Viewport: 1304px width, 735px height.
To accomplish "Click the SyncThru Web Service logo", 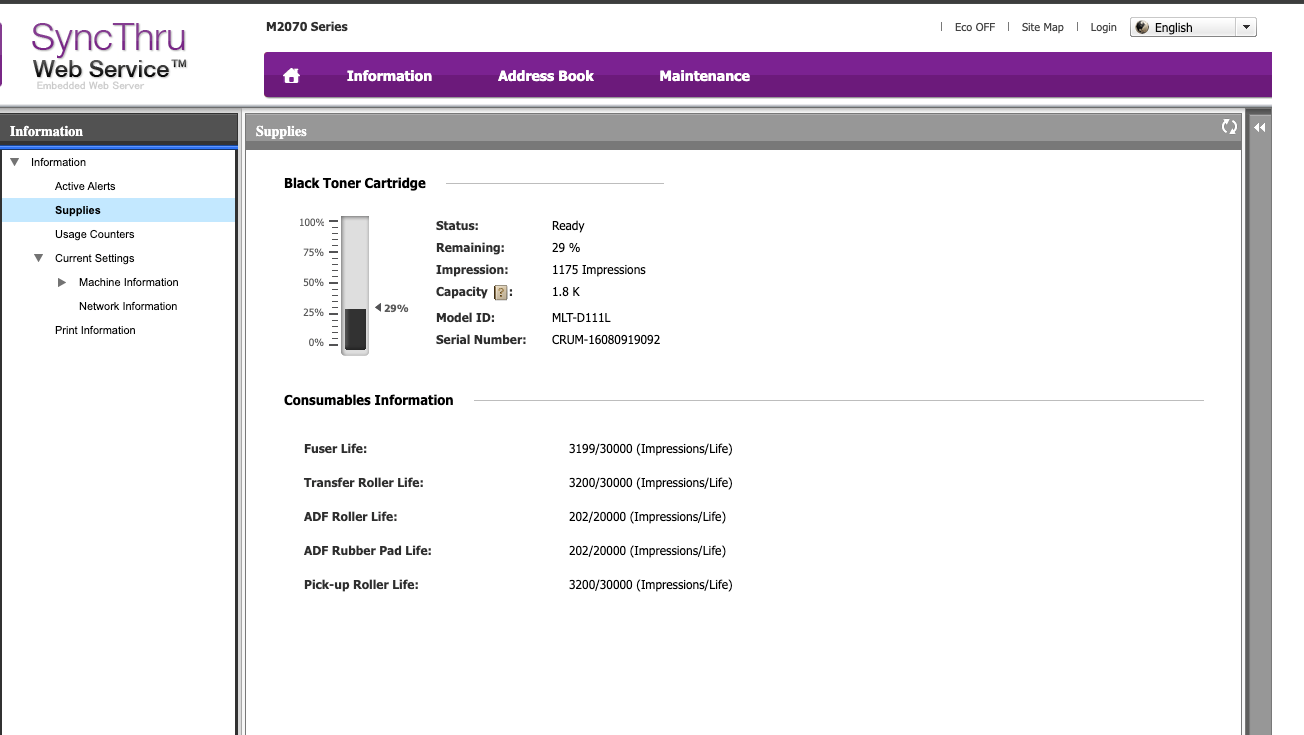I will pyautogui.click(x=109, y=54).
